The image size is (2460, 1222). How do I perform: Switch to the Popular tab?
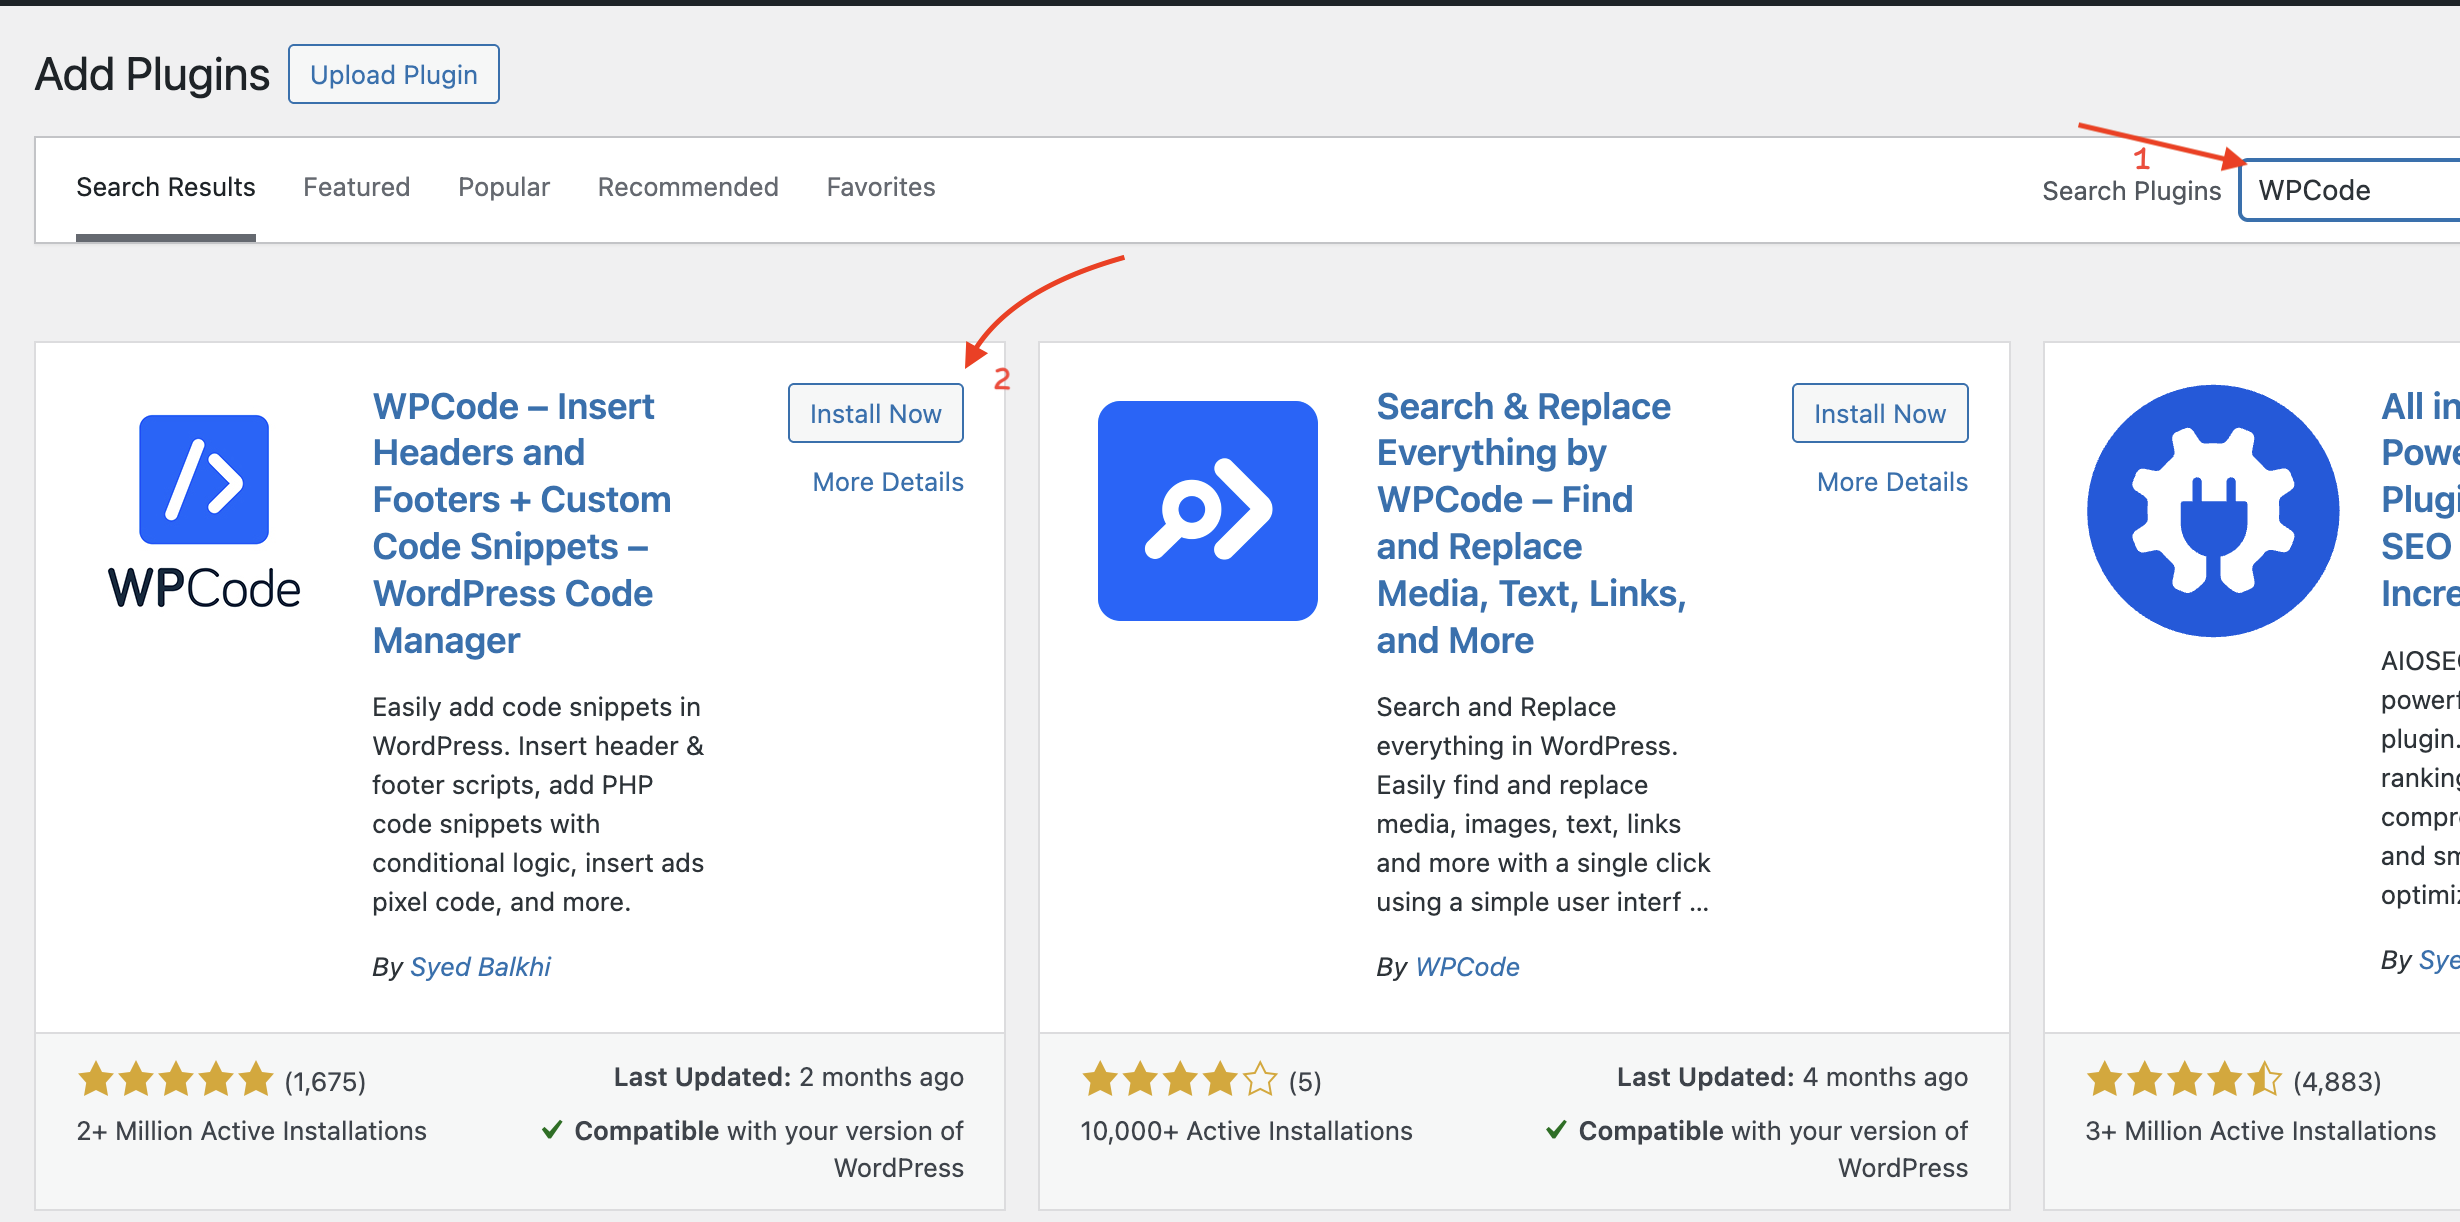point(504,187)
